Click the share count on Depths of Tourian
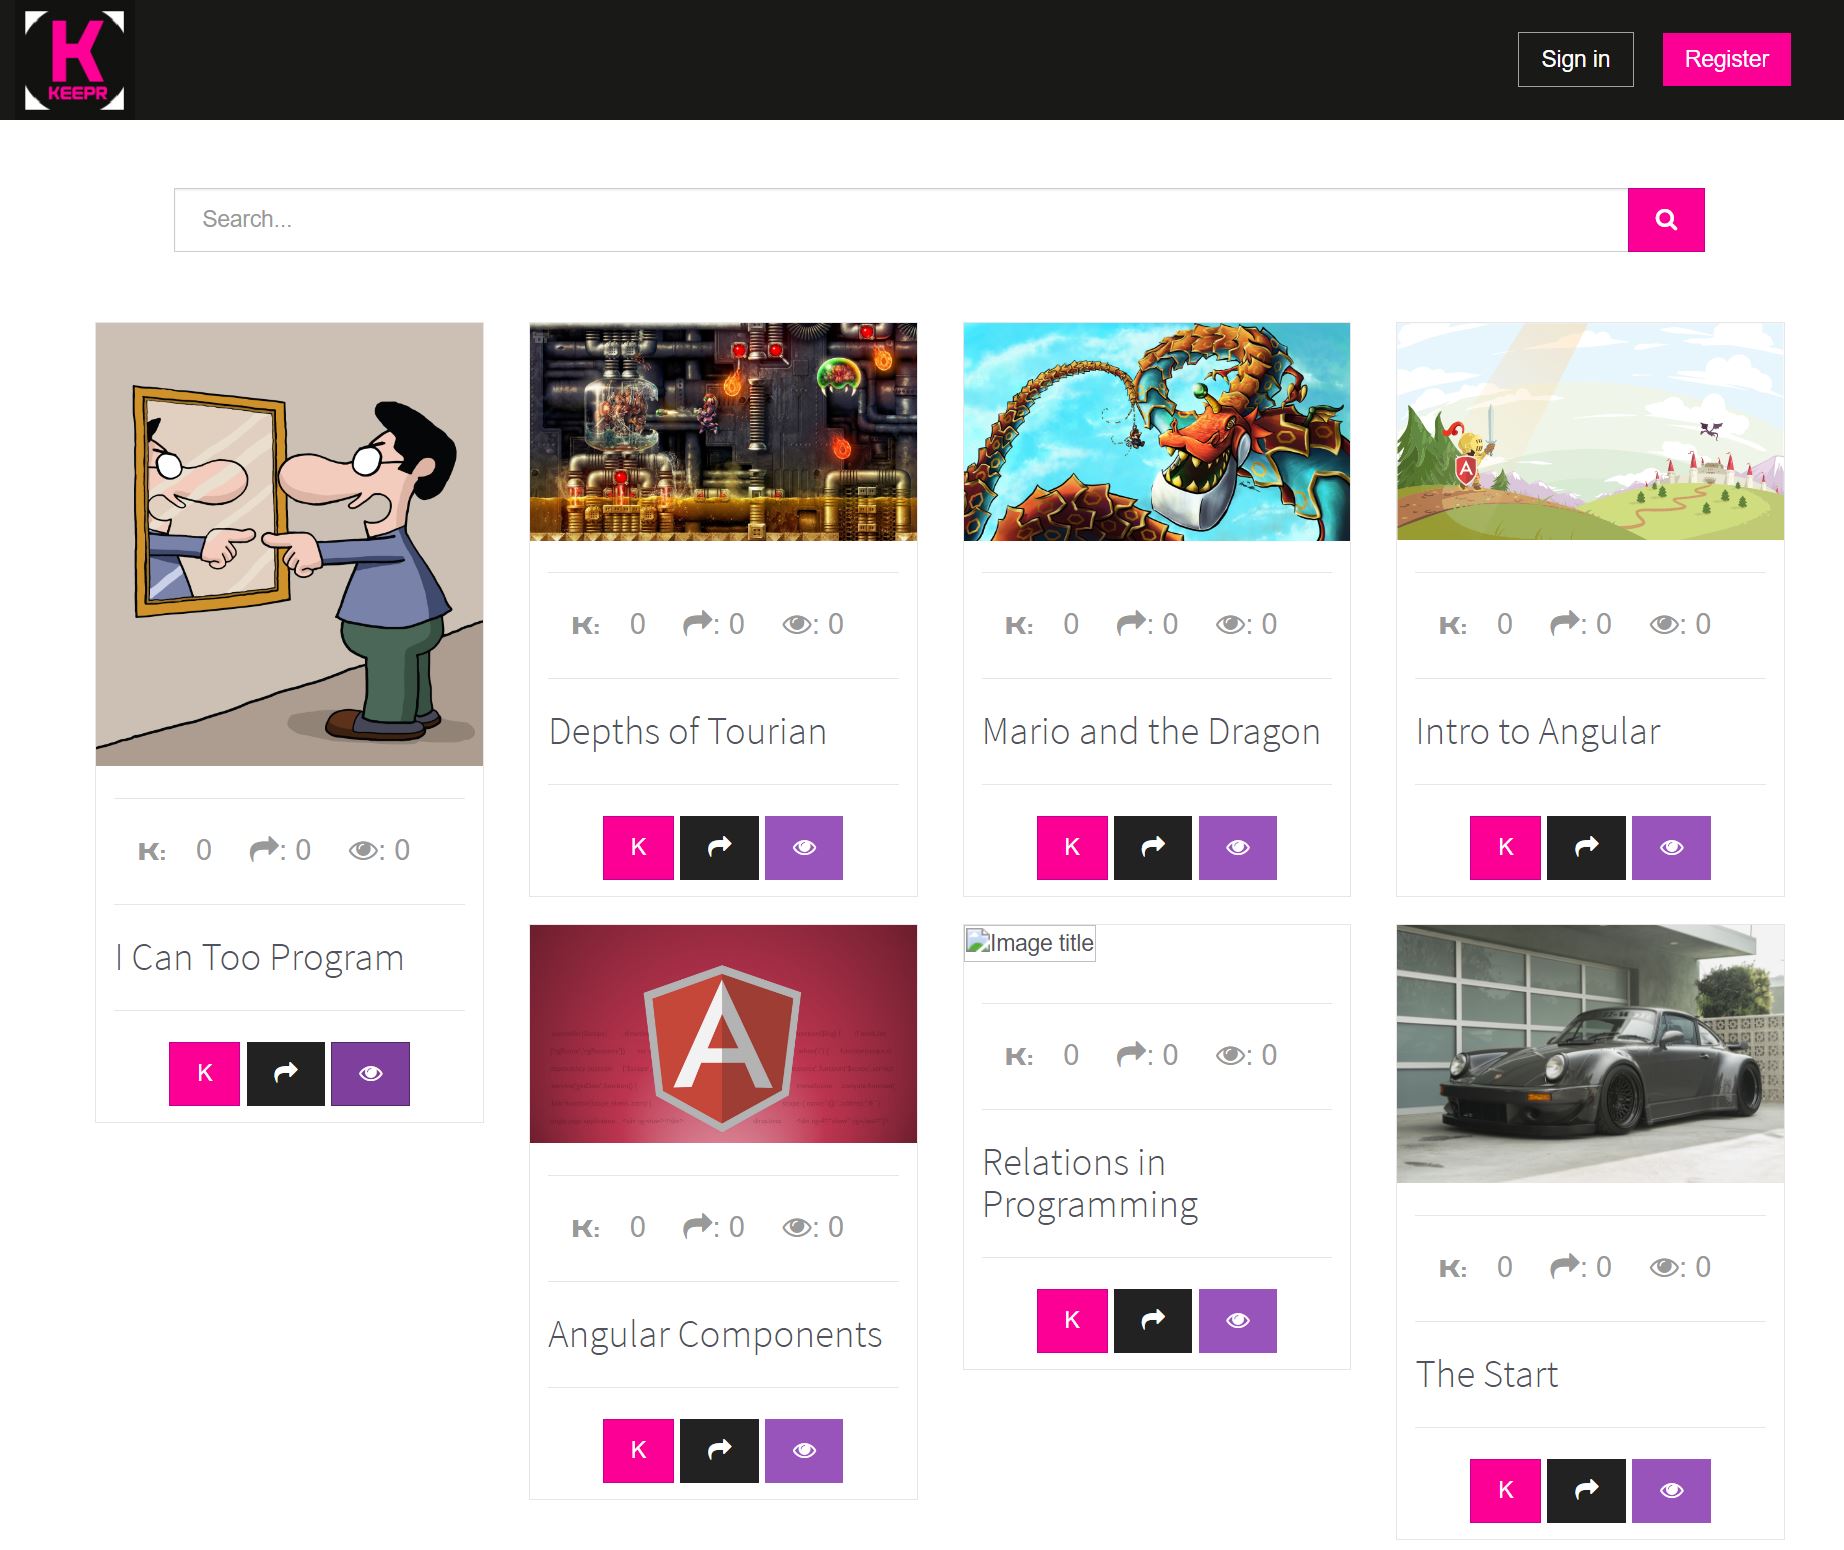Image resolution: width=1844 pixels, height=1550 pixels. 713,625
